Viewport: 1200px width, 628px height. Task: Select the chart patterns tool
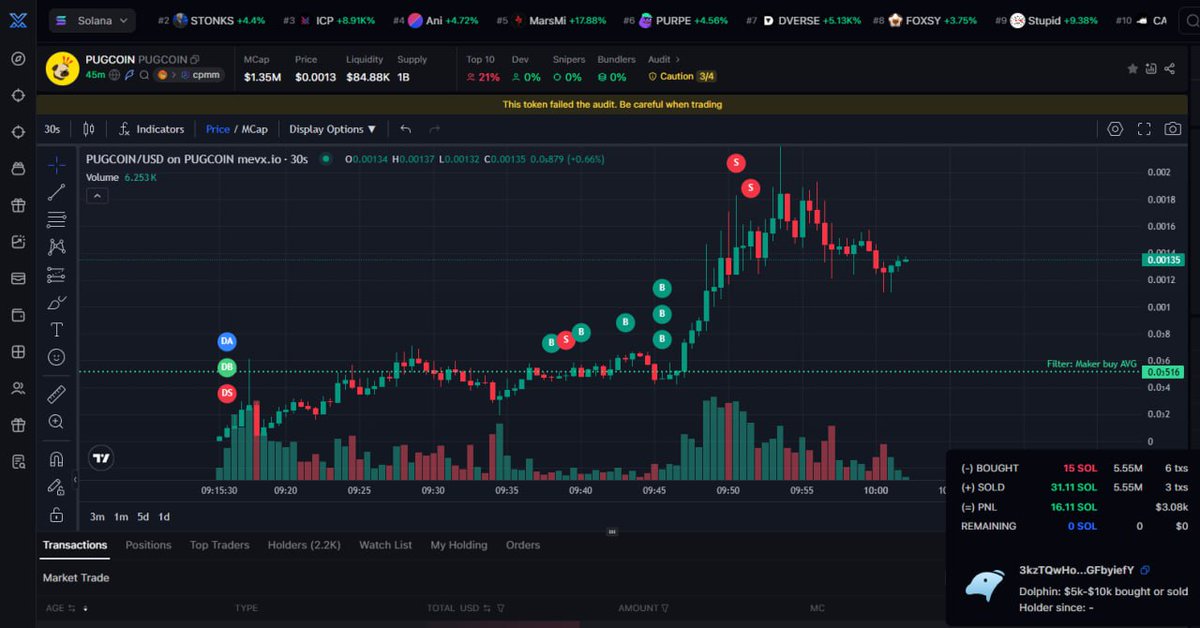click(57, 247)
